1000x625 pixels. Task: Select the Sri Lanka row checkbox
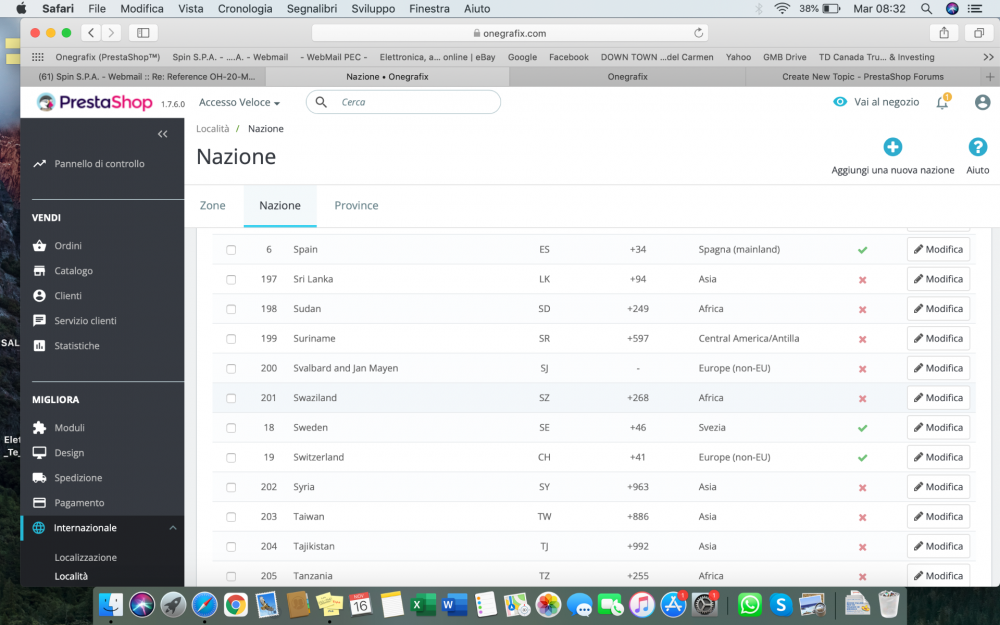pyautogui.click(x=231, y=279)
